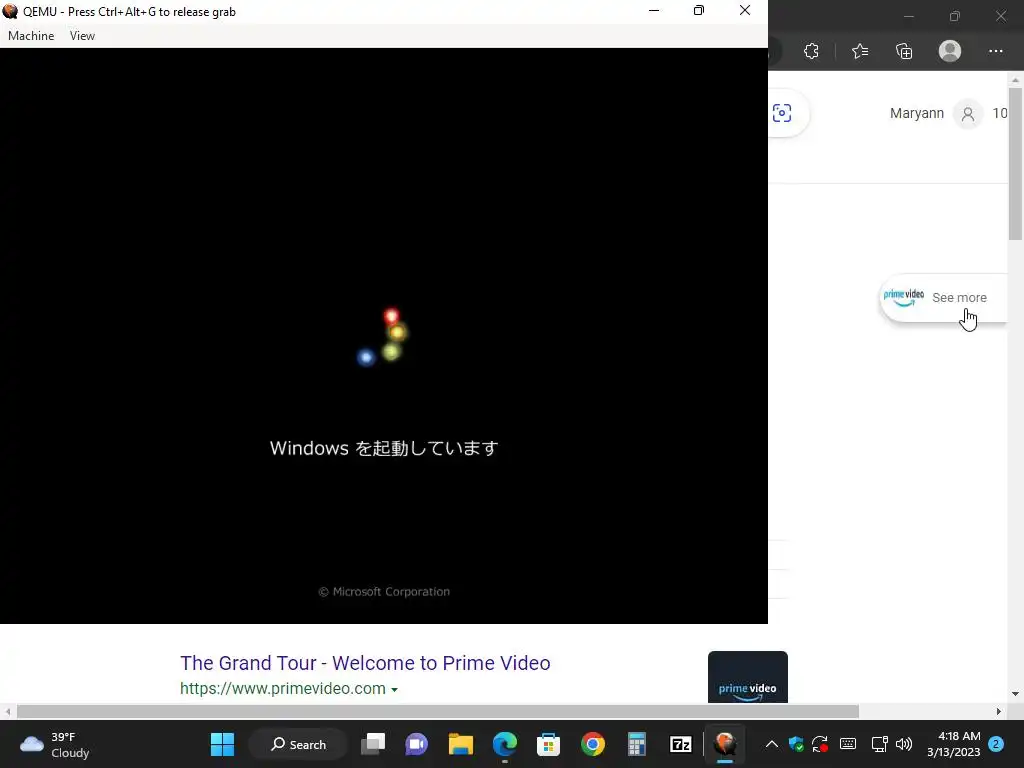
Task: Click the Maryann account name
Action: (x=916, y=113)
